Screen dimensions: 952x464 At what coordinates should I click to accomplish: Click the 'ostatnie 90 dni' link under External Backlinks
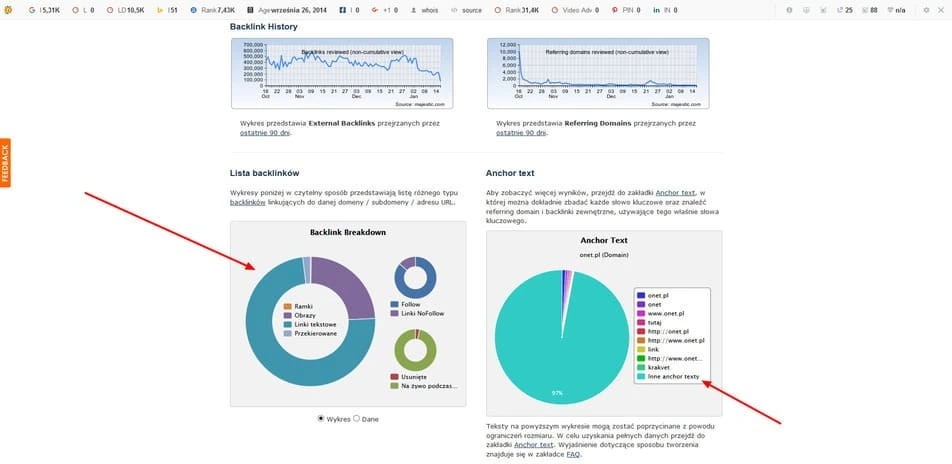266,132
